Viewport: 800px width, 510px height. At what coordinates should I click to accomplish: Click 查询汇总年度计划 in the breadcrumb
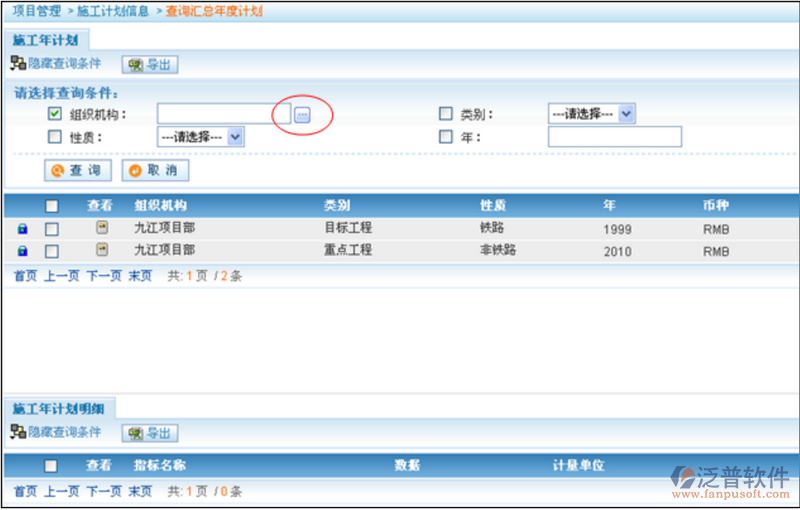pos(214,11)
